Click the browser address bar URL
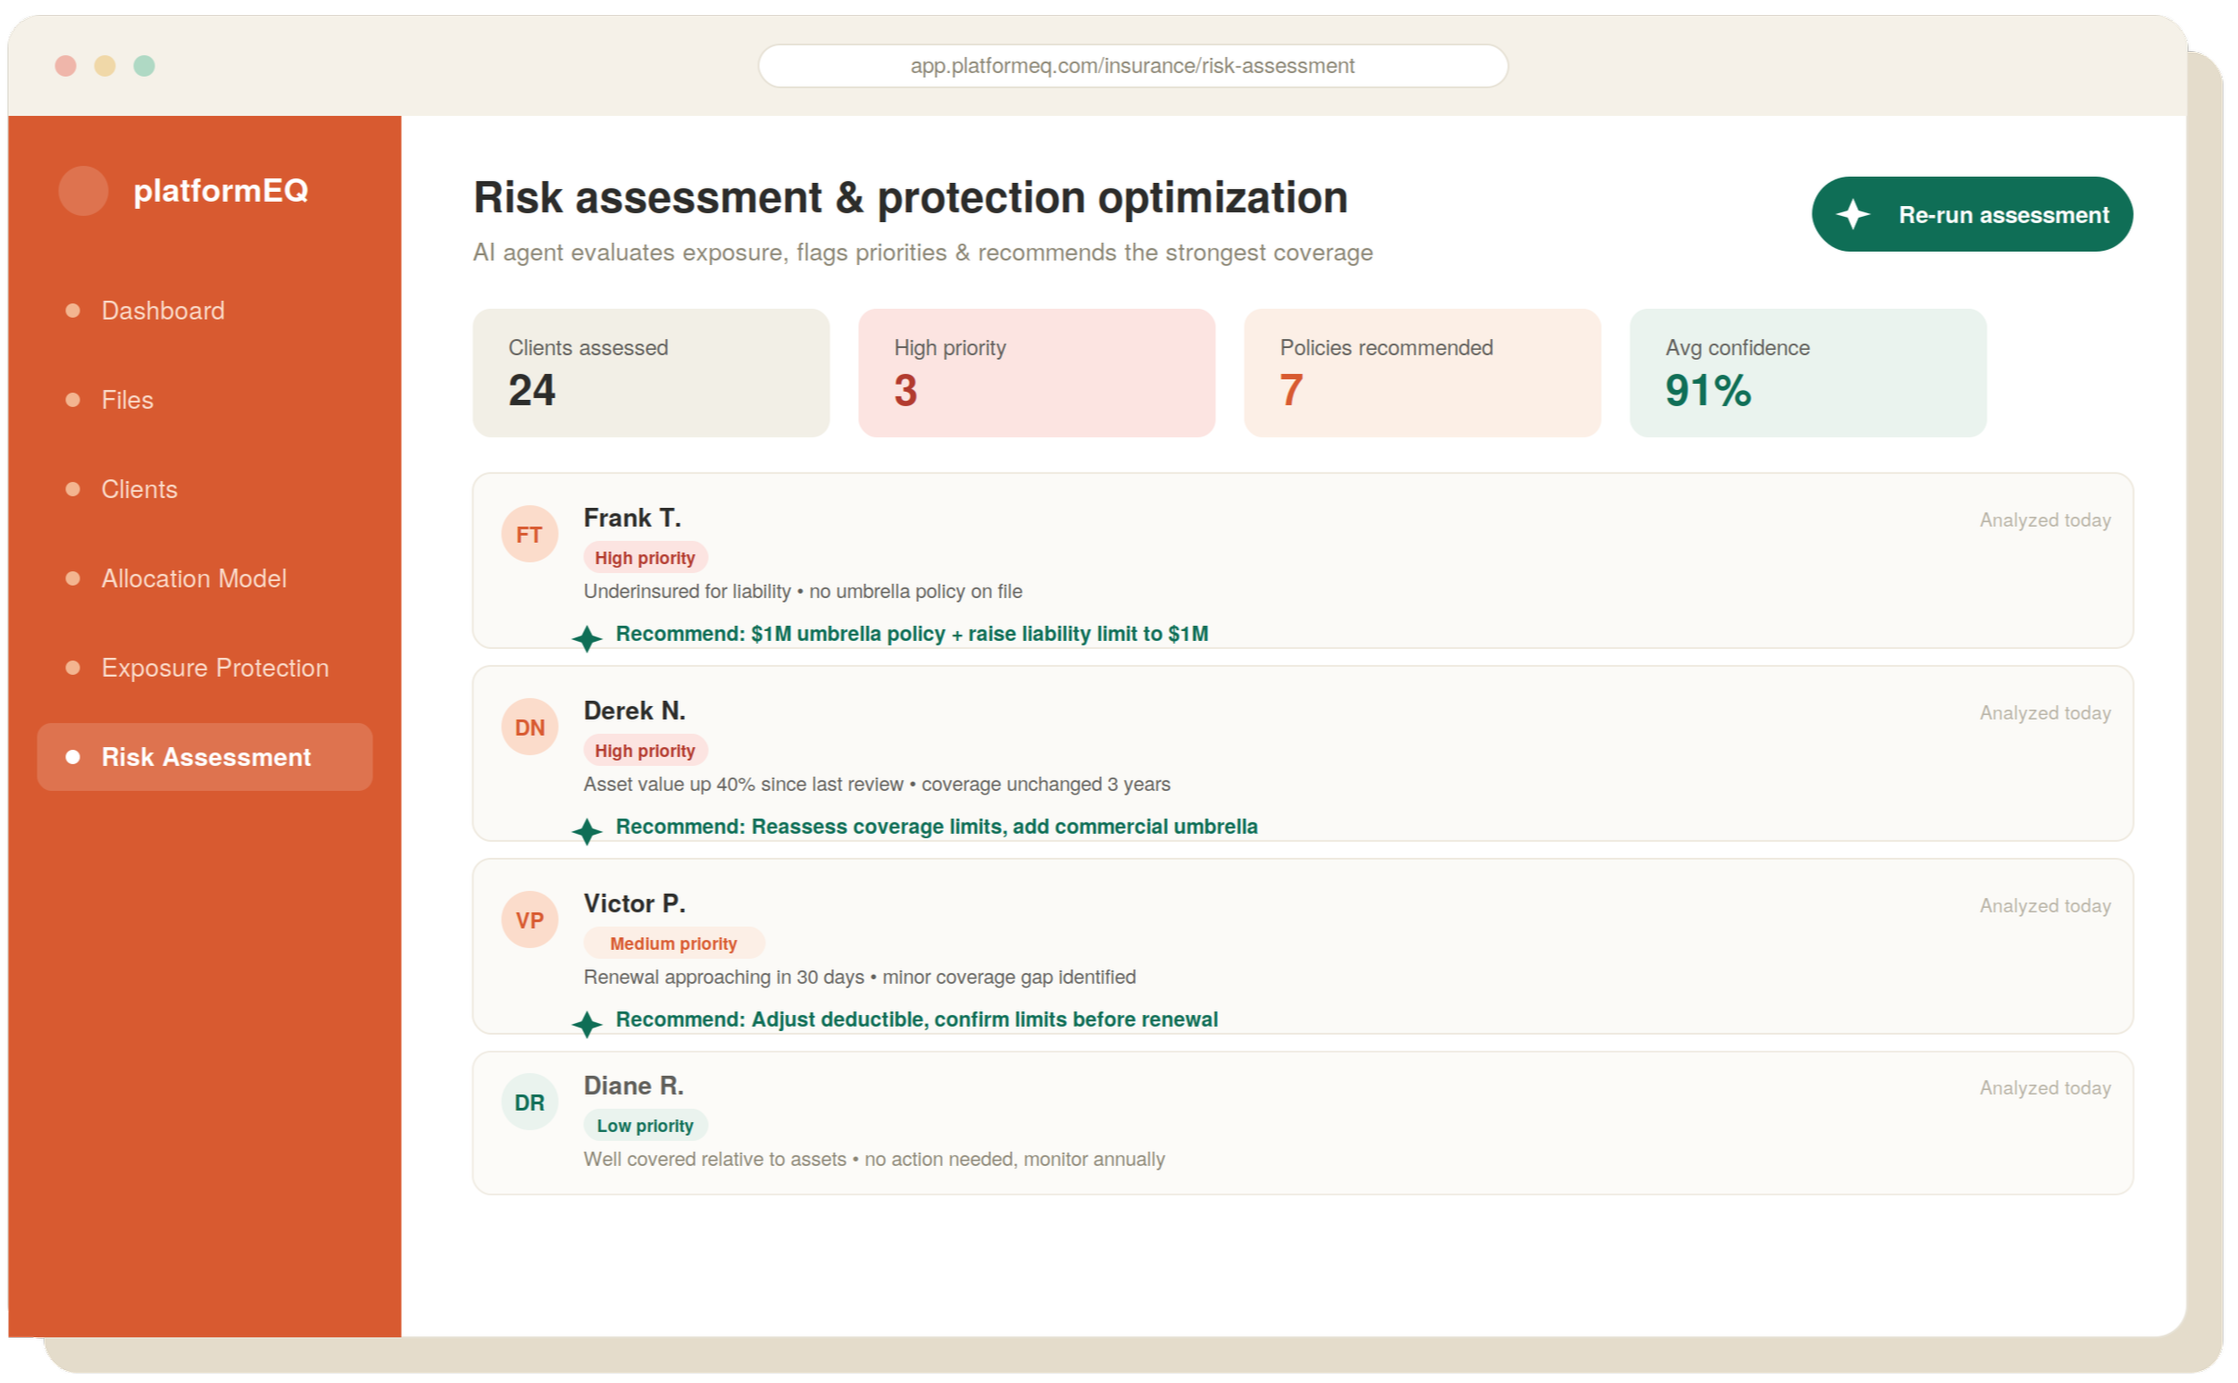 (x=1132, y=66)
